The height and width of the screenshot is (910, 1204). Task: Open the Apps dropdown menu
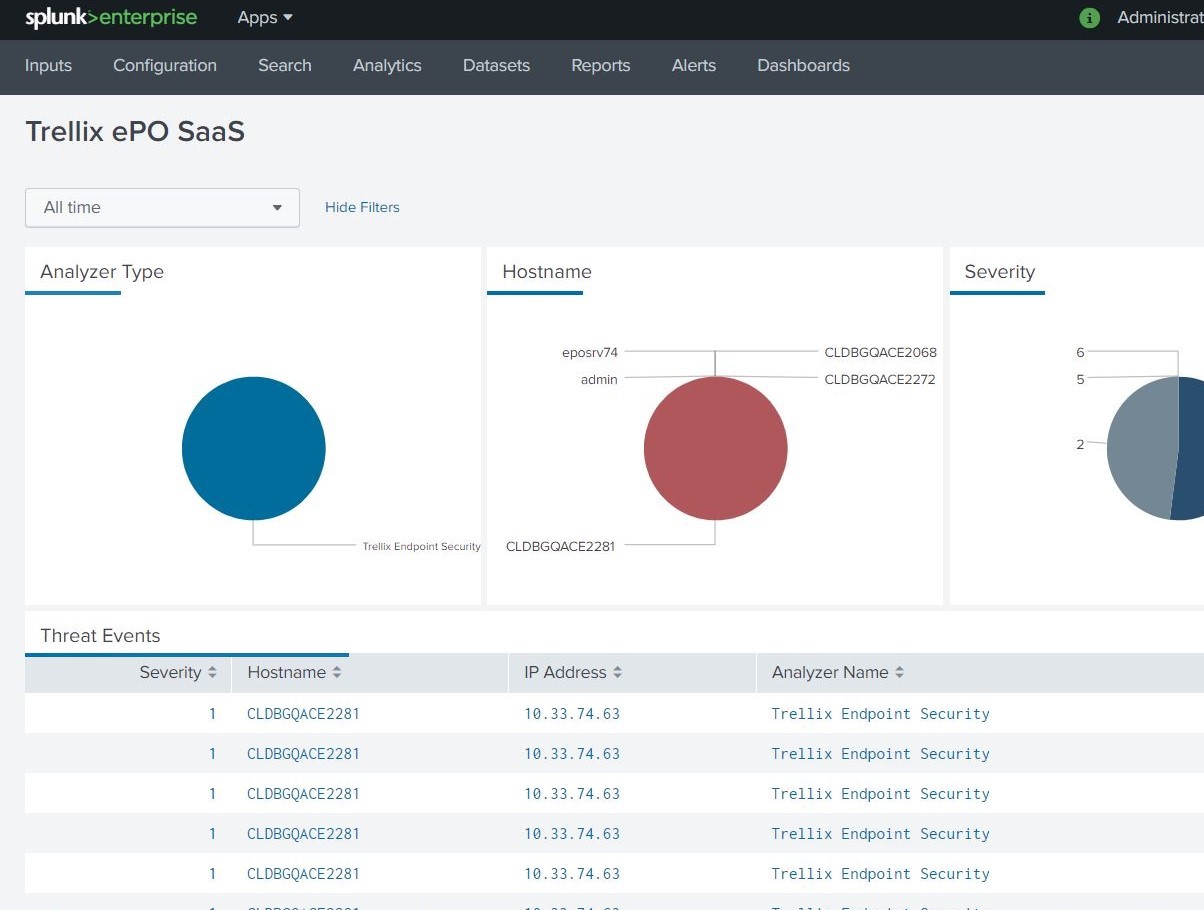(x=265, y=18)
